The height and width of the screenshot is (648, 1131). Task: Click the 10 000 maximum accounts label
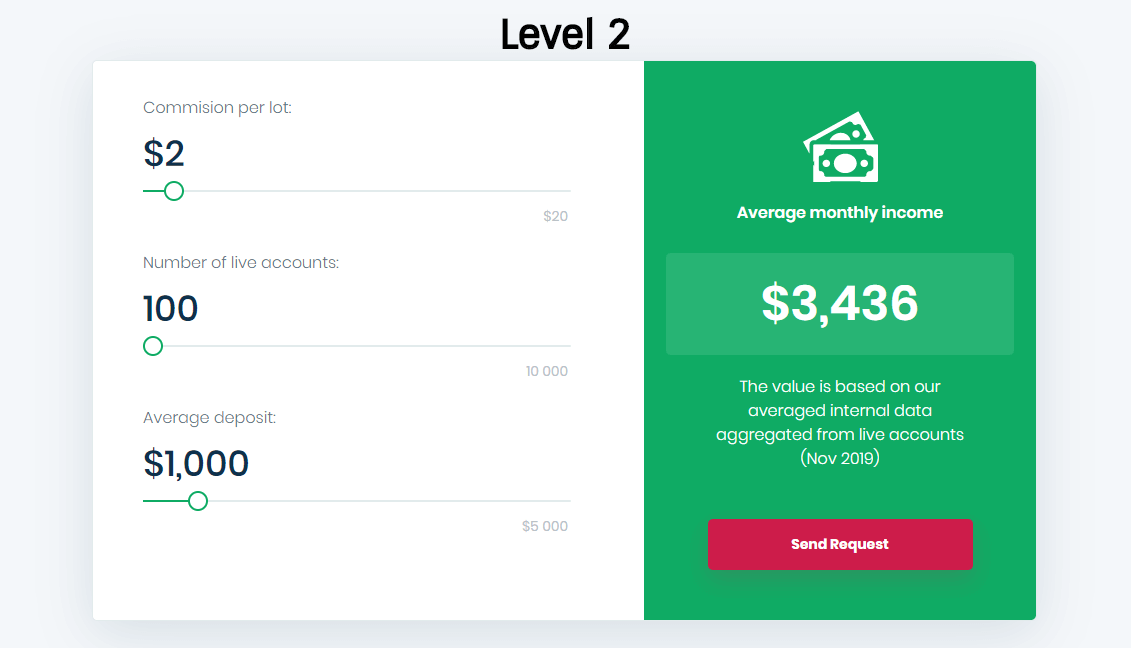pyautogui.click(x=547, y=372)
